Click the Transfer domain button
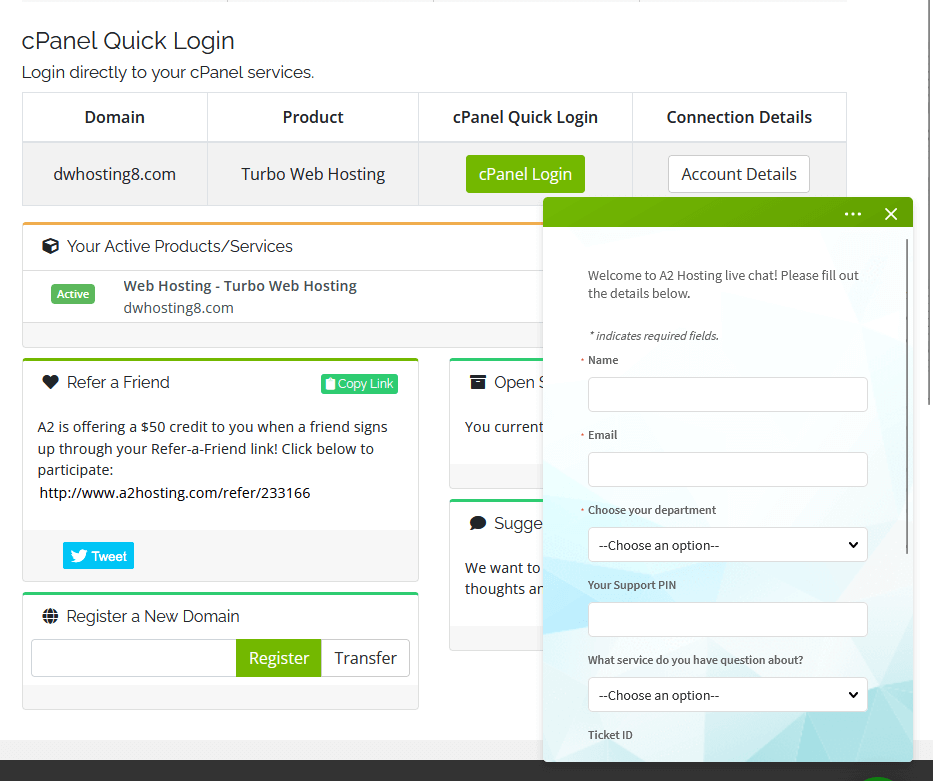Image resolution: width=933 pixels, height=781 pixels. click(365, 658)
